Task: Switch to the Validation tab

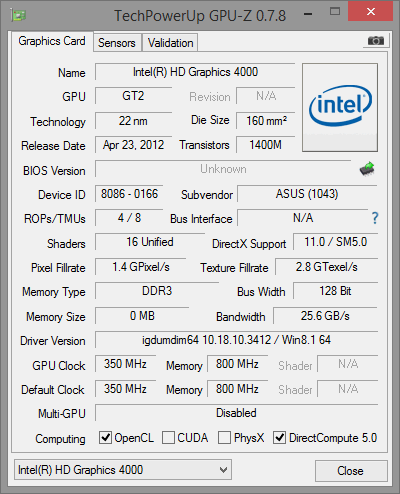Action: click(170, 42)
